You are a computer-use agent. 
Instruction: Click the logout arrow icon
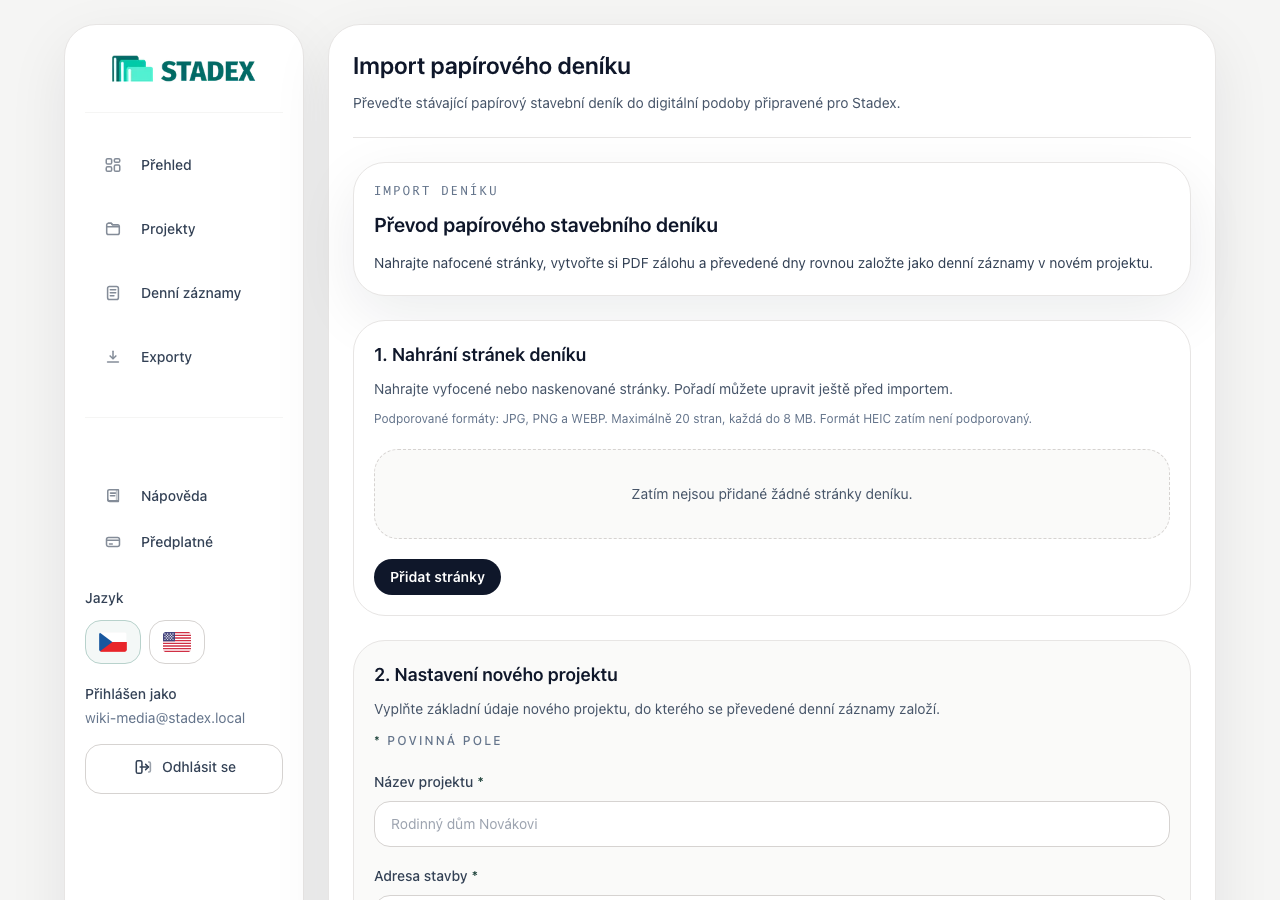pyautogui.click(x=143, y=767)
